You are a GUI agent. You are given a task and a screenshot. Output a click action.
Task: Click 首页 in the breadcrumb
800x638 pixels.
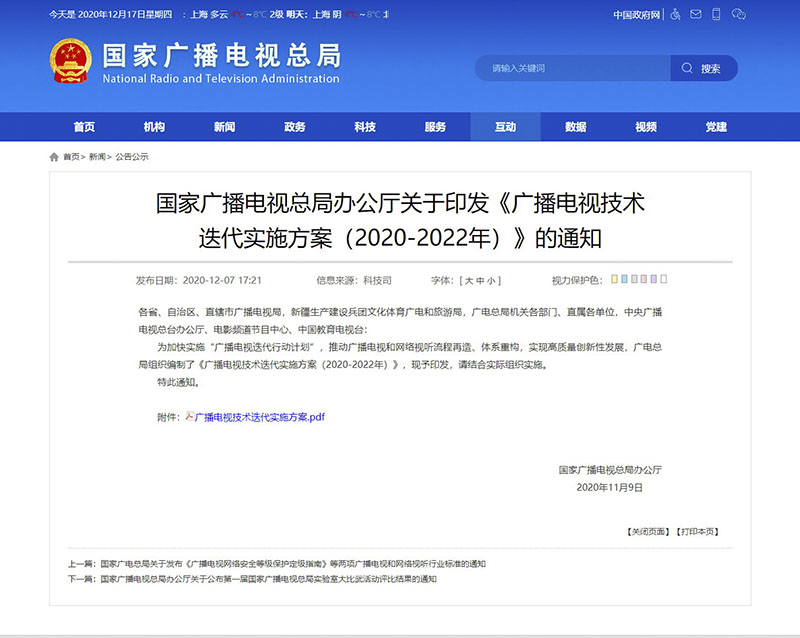(71, 157)
